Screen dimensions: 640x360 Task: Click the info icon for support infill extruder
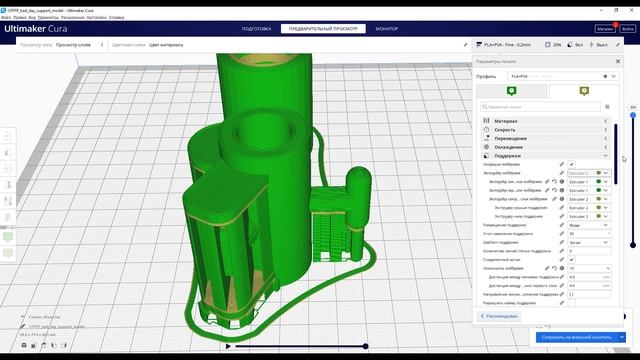[562, 182]
